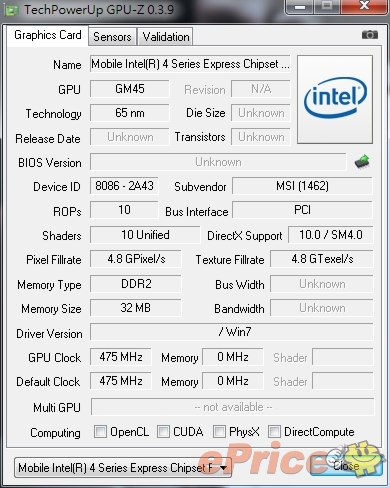This screenshot has width=390, height=488.
Task: Click the camera screenshot icon
Action: (x=370, y=34)
